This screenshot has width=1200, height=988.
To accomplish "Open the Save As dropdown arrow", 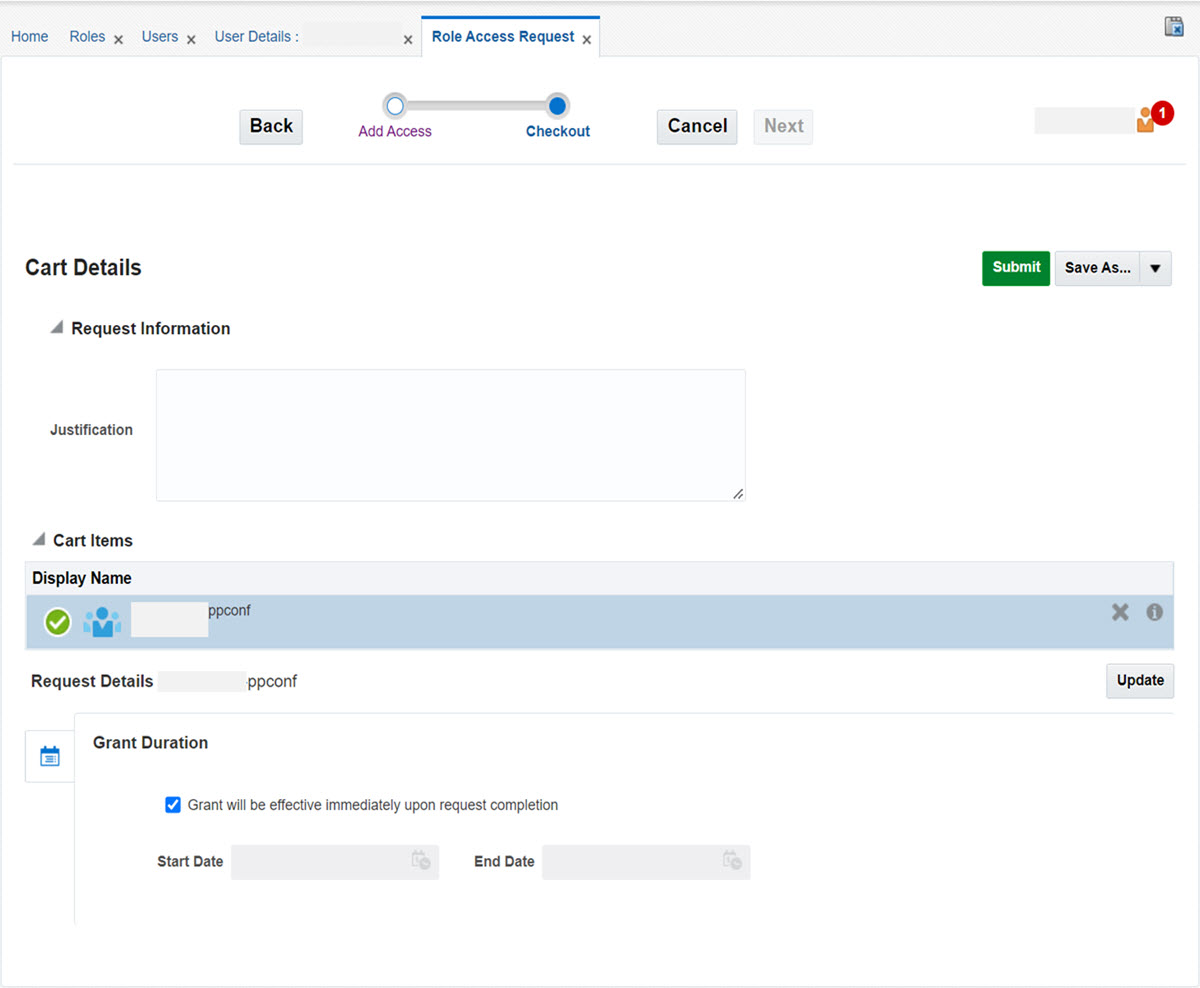I will (1155, 268).
